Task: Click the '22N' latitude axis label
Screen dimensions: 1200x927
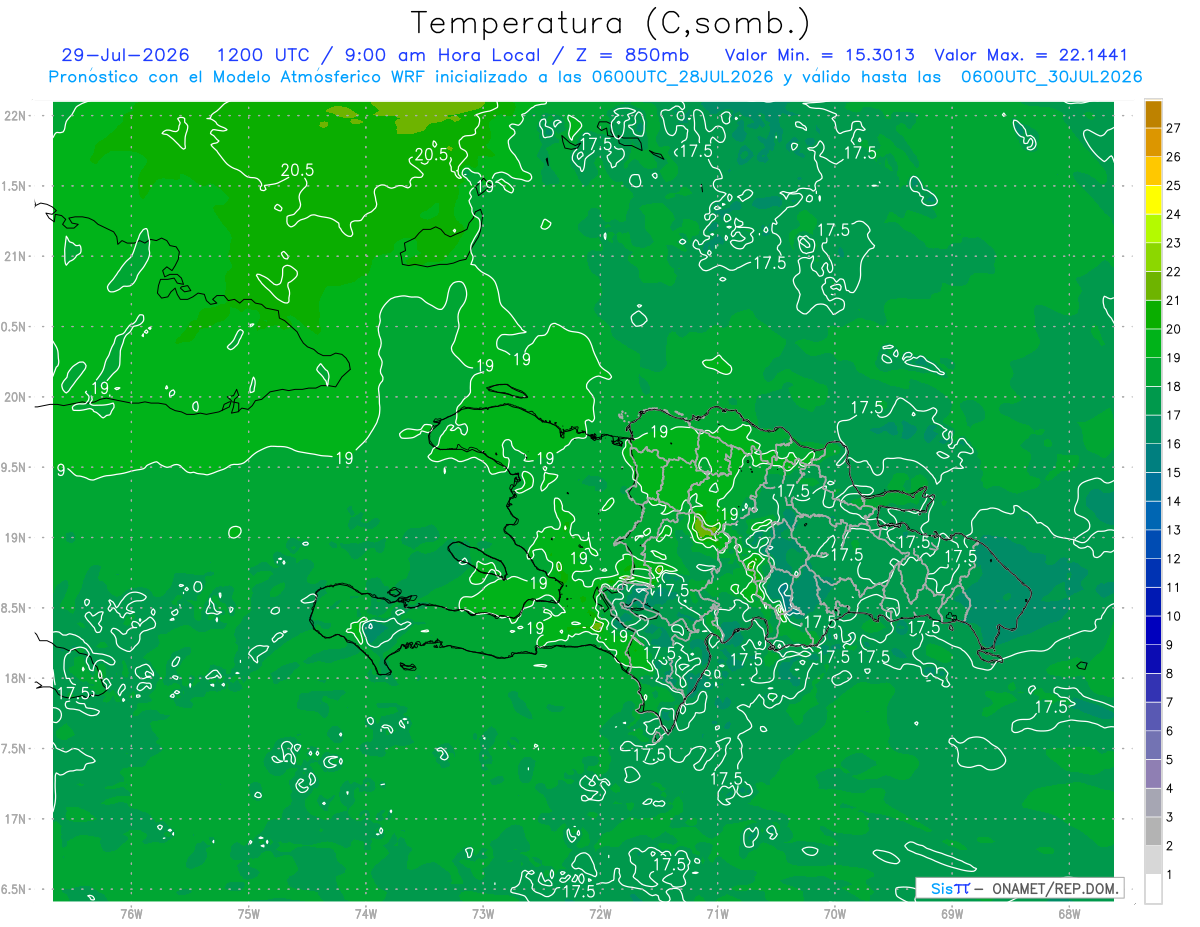Action: (14, 115)
